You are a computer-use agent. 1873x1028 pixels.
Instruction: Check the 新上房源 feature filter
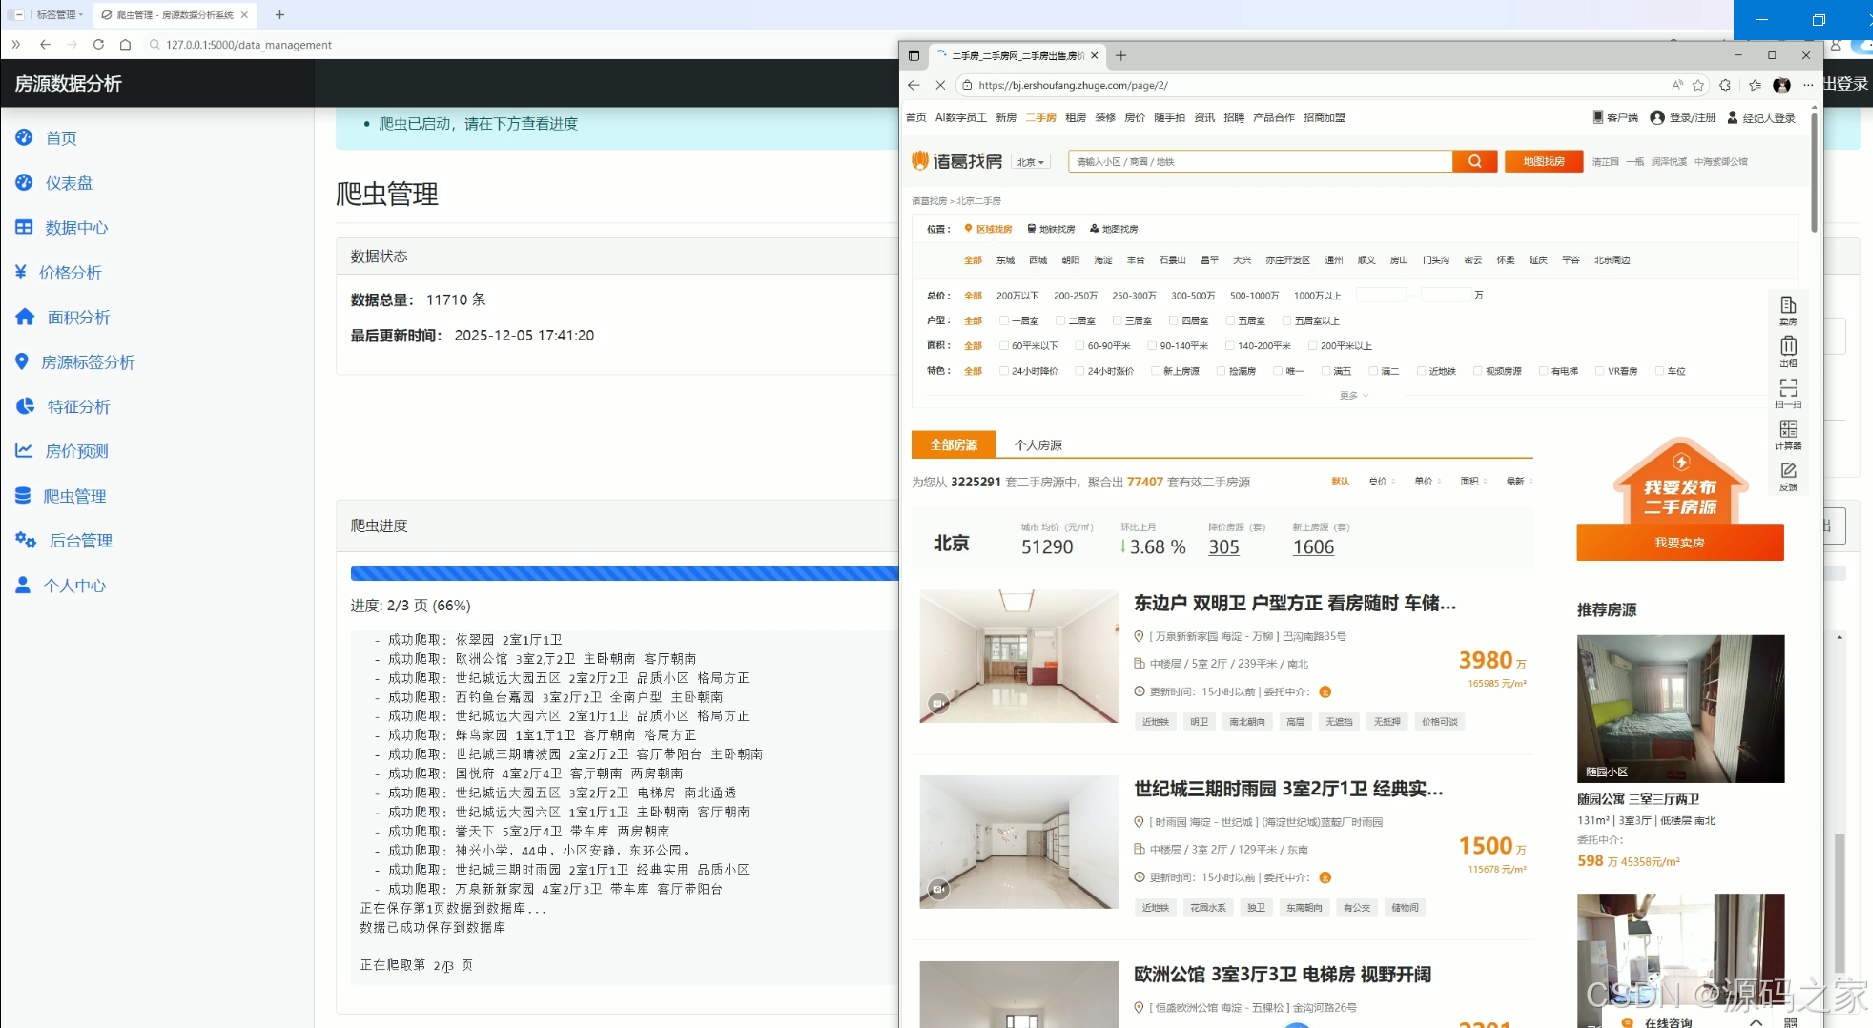pyautogui.click(x=1155, y=371)
